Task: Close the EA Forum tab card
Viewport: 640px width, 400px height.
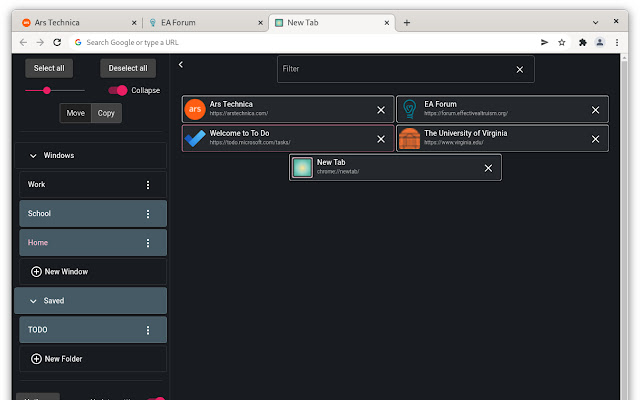Action: (x=596, y=110)
